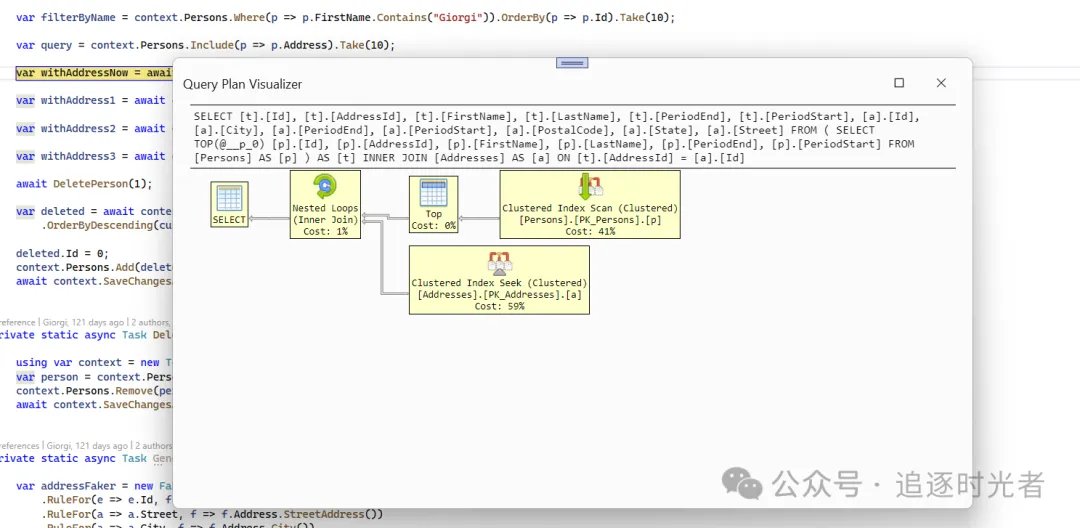Viewport: 1080px width, 528px height.
Task: Click the Query Plan Visualizer title
Action: [x=242, y=84]
